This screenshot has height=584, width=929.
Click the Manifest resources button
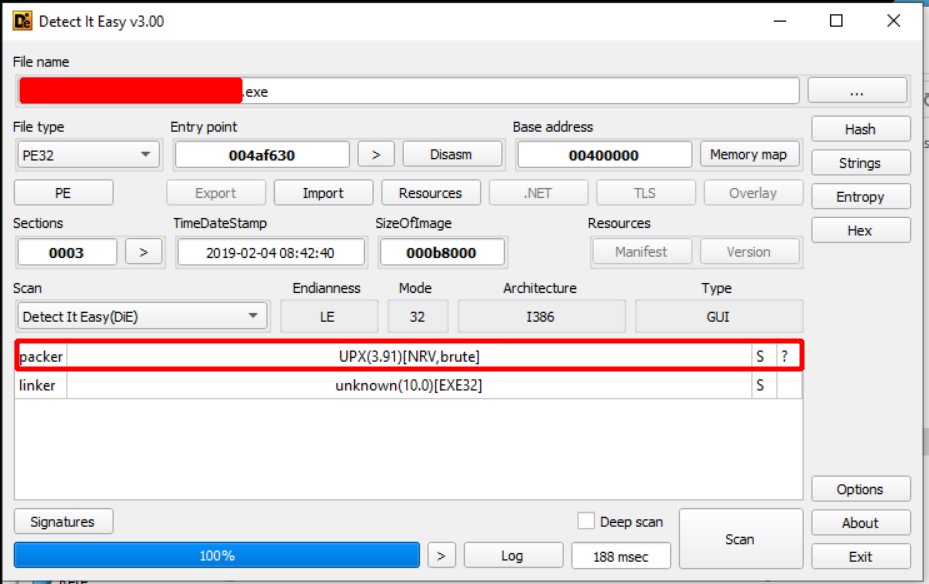641,252
